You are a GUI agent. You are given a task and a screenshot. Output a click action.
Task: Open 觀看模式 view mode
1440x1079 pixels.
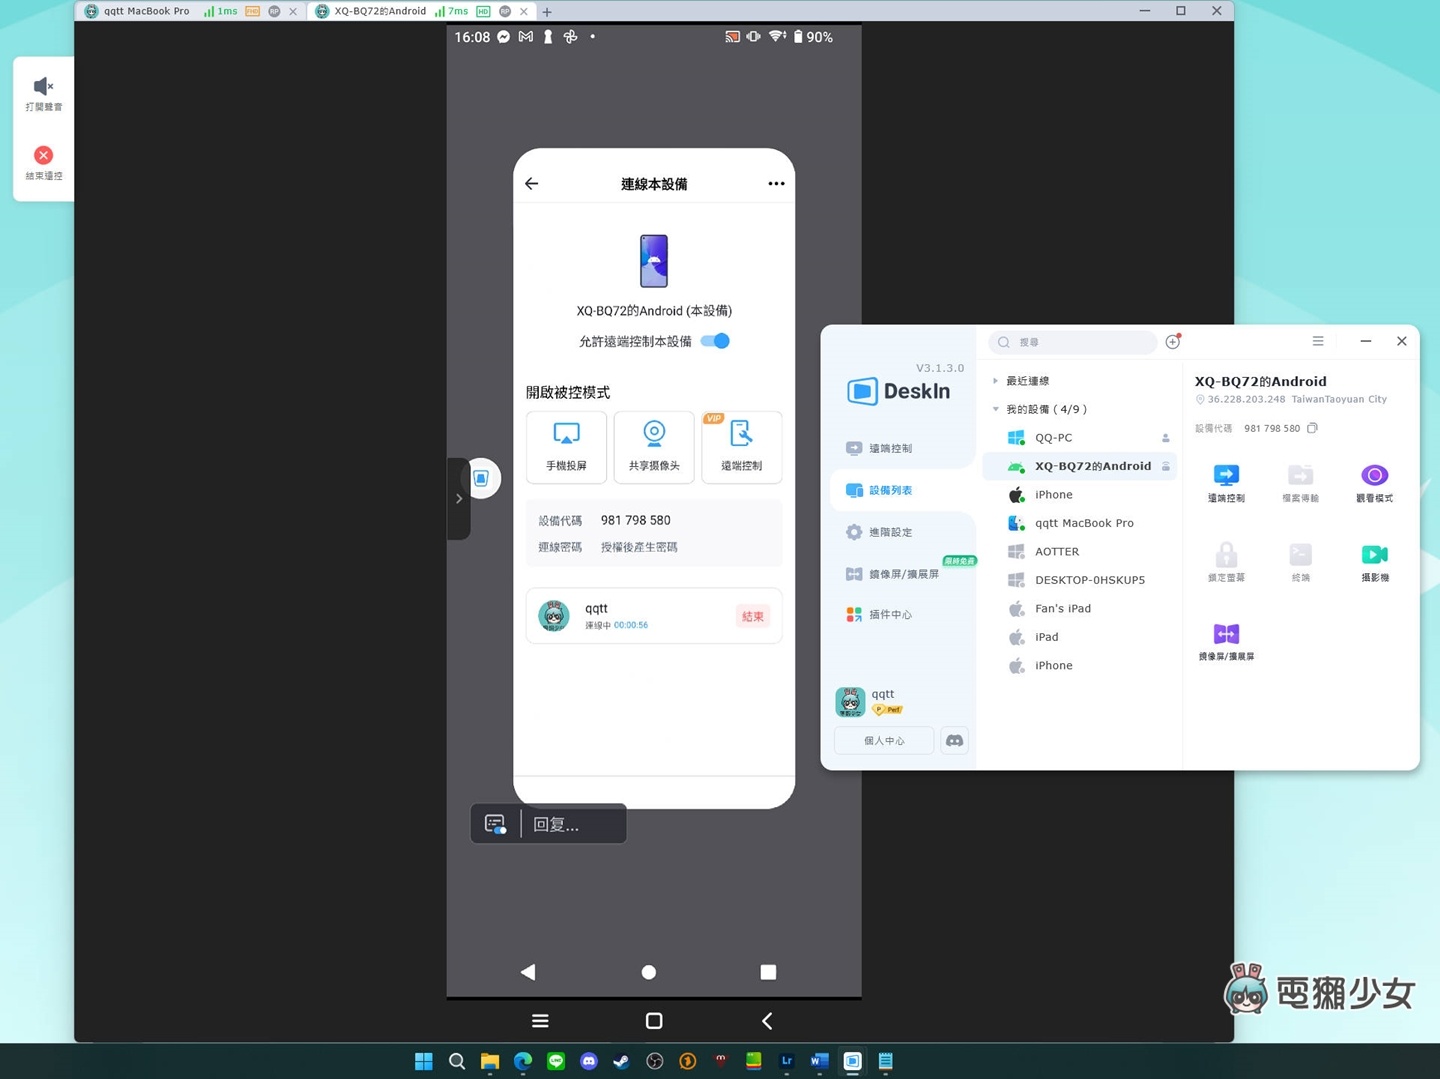click(x=1374, y=476)
